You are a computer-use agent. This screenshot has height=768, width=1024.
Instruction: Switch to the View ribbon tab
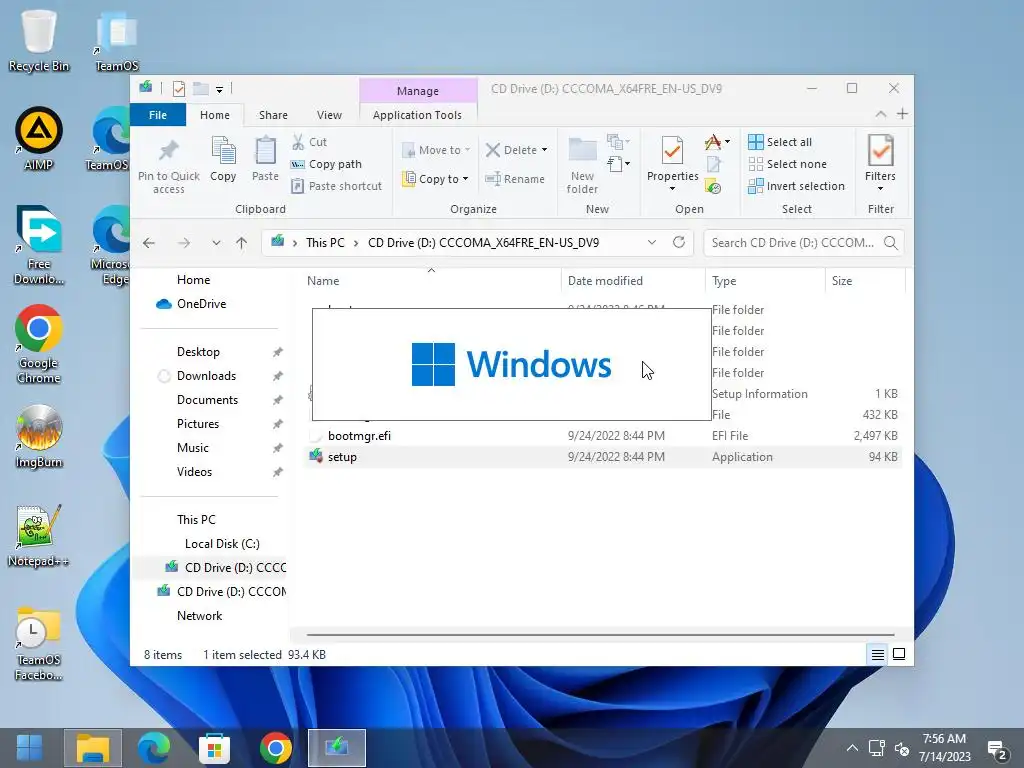329,115
